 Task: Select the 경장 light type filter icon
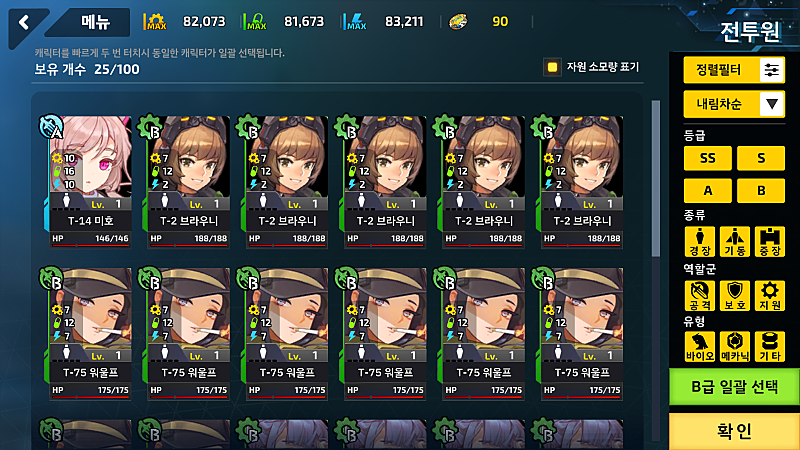[x=699, y=242]
